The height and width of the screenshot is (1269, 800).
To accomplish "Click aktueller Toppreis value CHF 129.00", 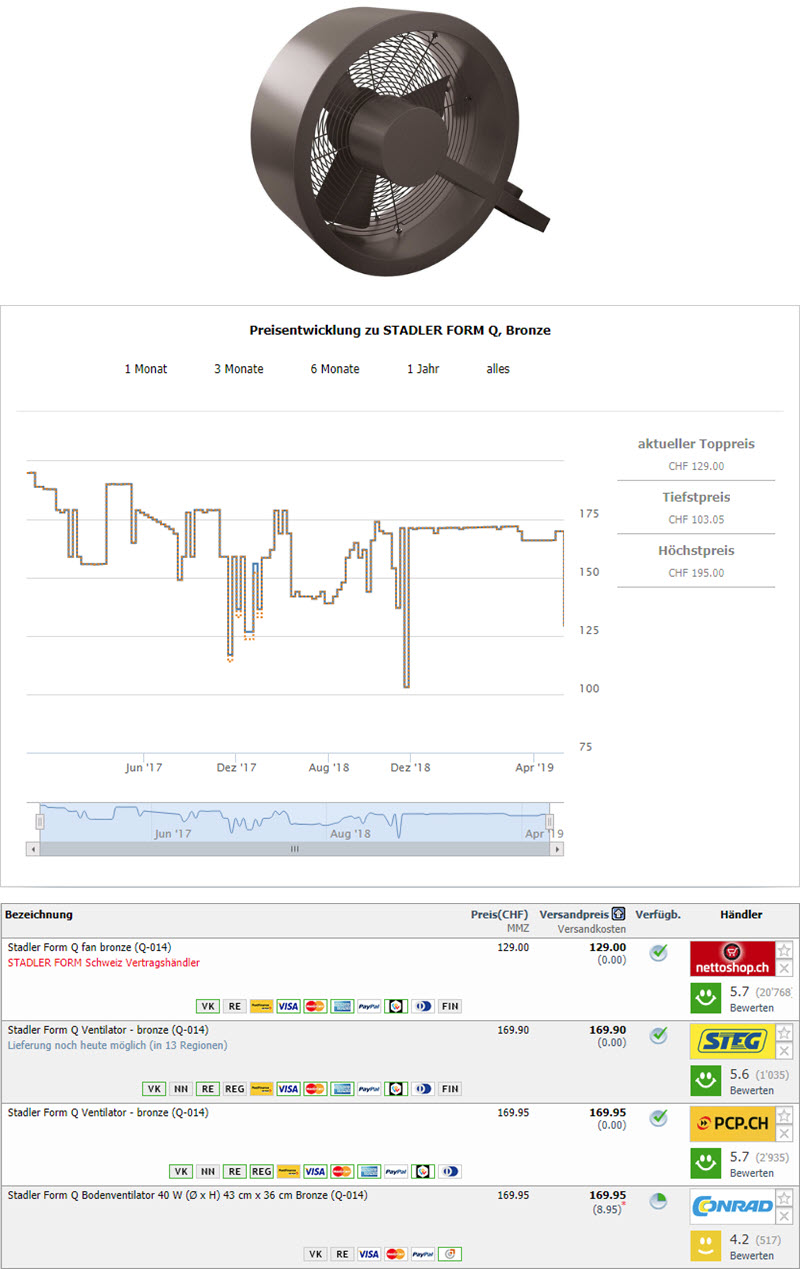I will (696, 466).
